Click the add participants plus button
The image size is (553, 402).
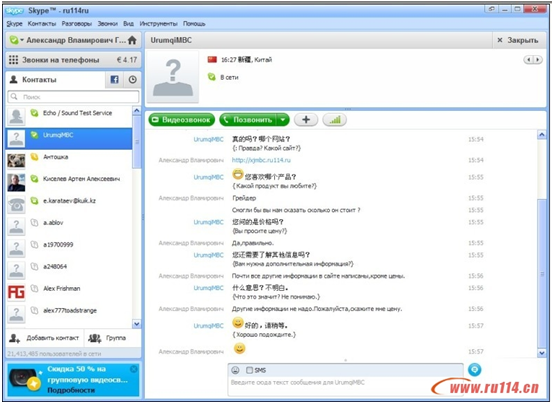306,120
